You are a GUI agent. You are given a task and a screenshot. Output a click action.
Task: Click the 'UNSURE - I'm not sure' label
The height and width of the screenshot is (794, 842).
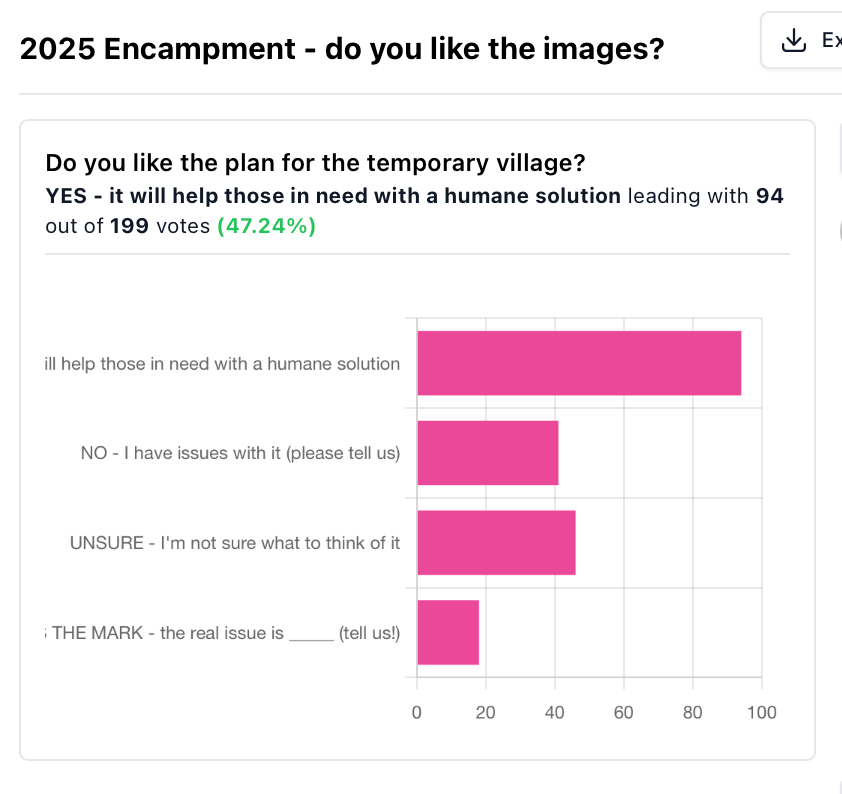pyautogui.click(x=235, y=543)
